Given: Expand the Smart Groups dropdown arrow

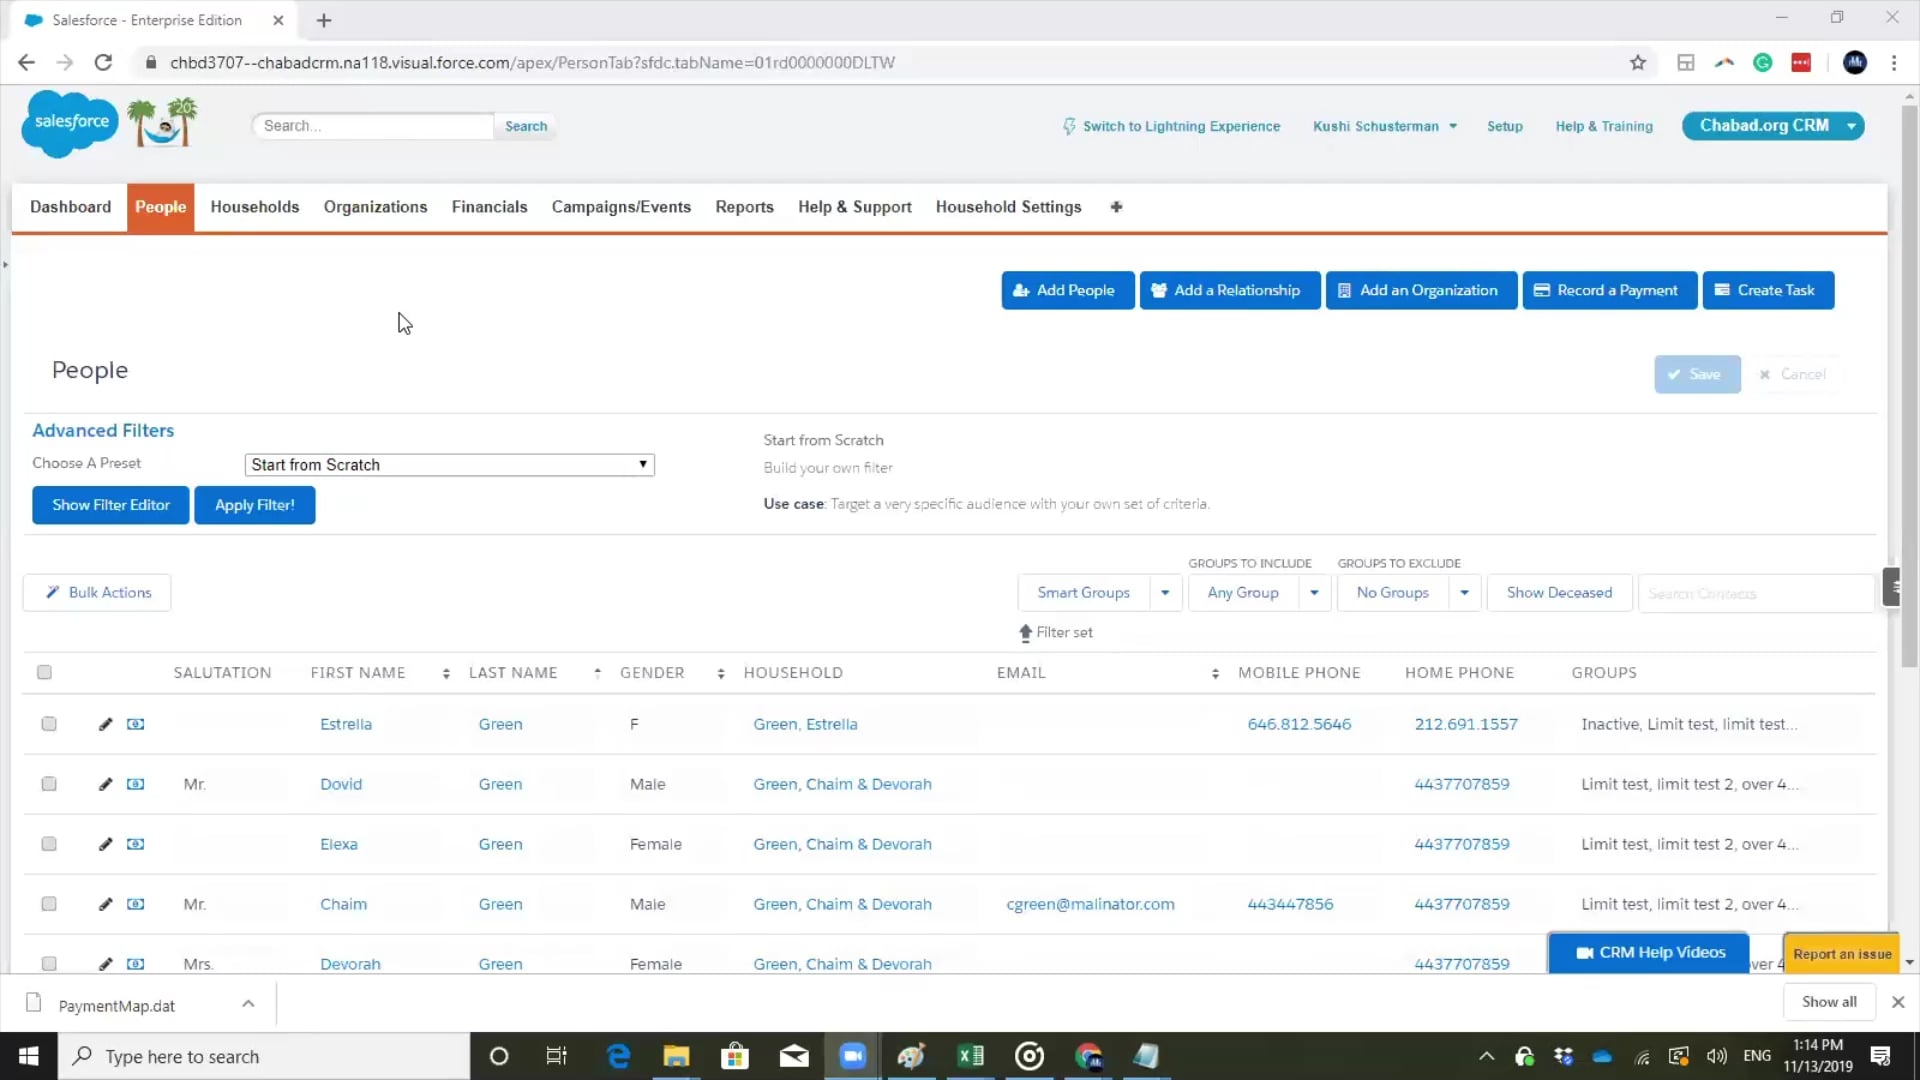Looking at the screenshot, I should pyautogui.click(x=1165, y=593).
